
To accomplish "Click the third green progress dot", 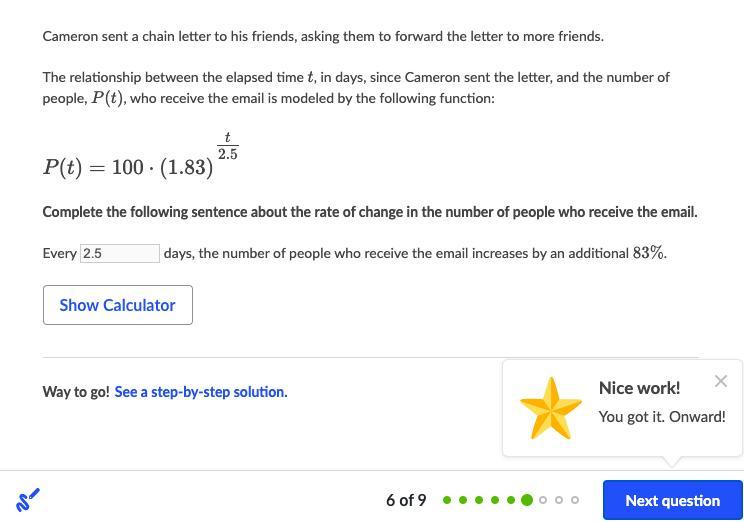I will coord(479,500).
